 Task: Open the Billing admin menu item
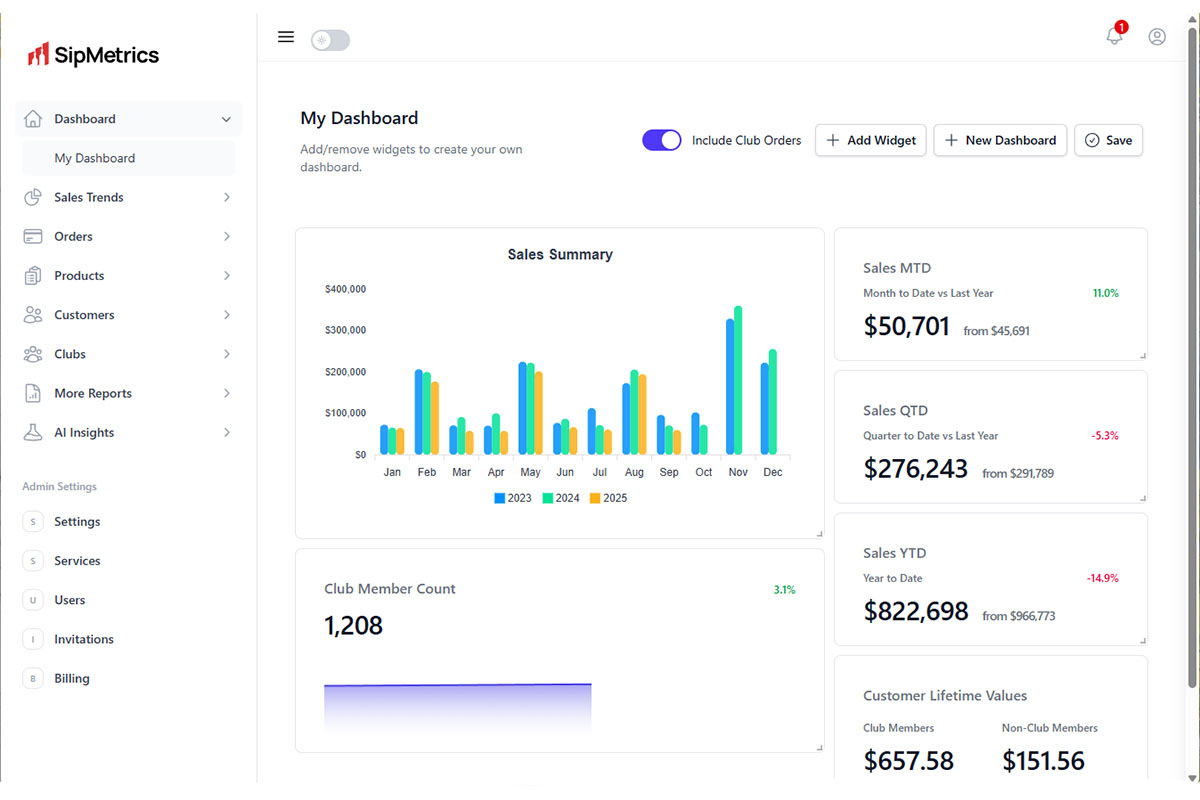pyautogui.click(x=72, y=679)
